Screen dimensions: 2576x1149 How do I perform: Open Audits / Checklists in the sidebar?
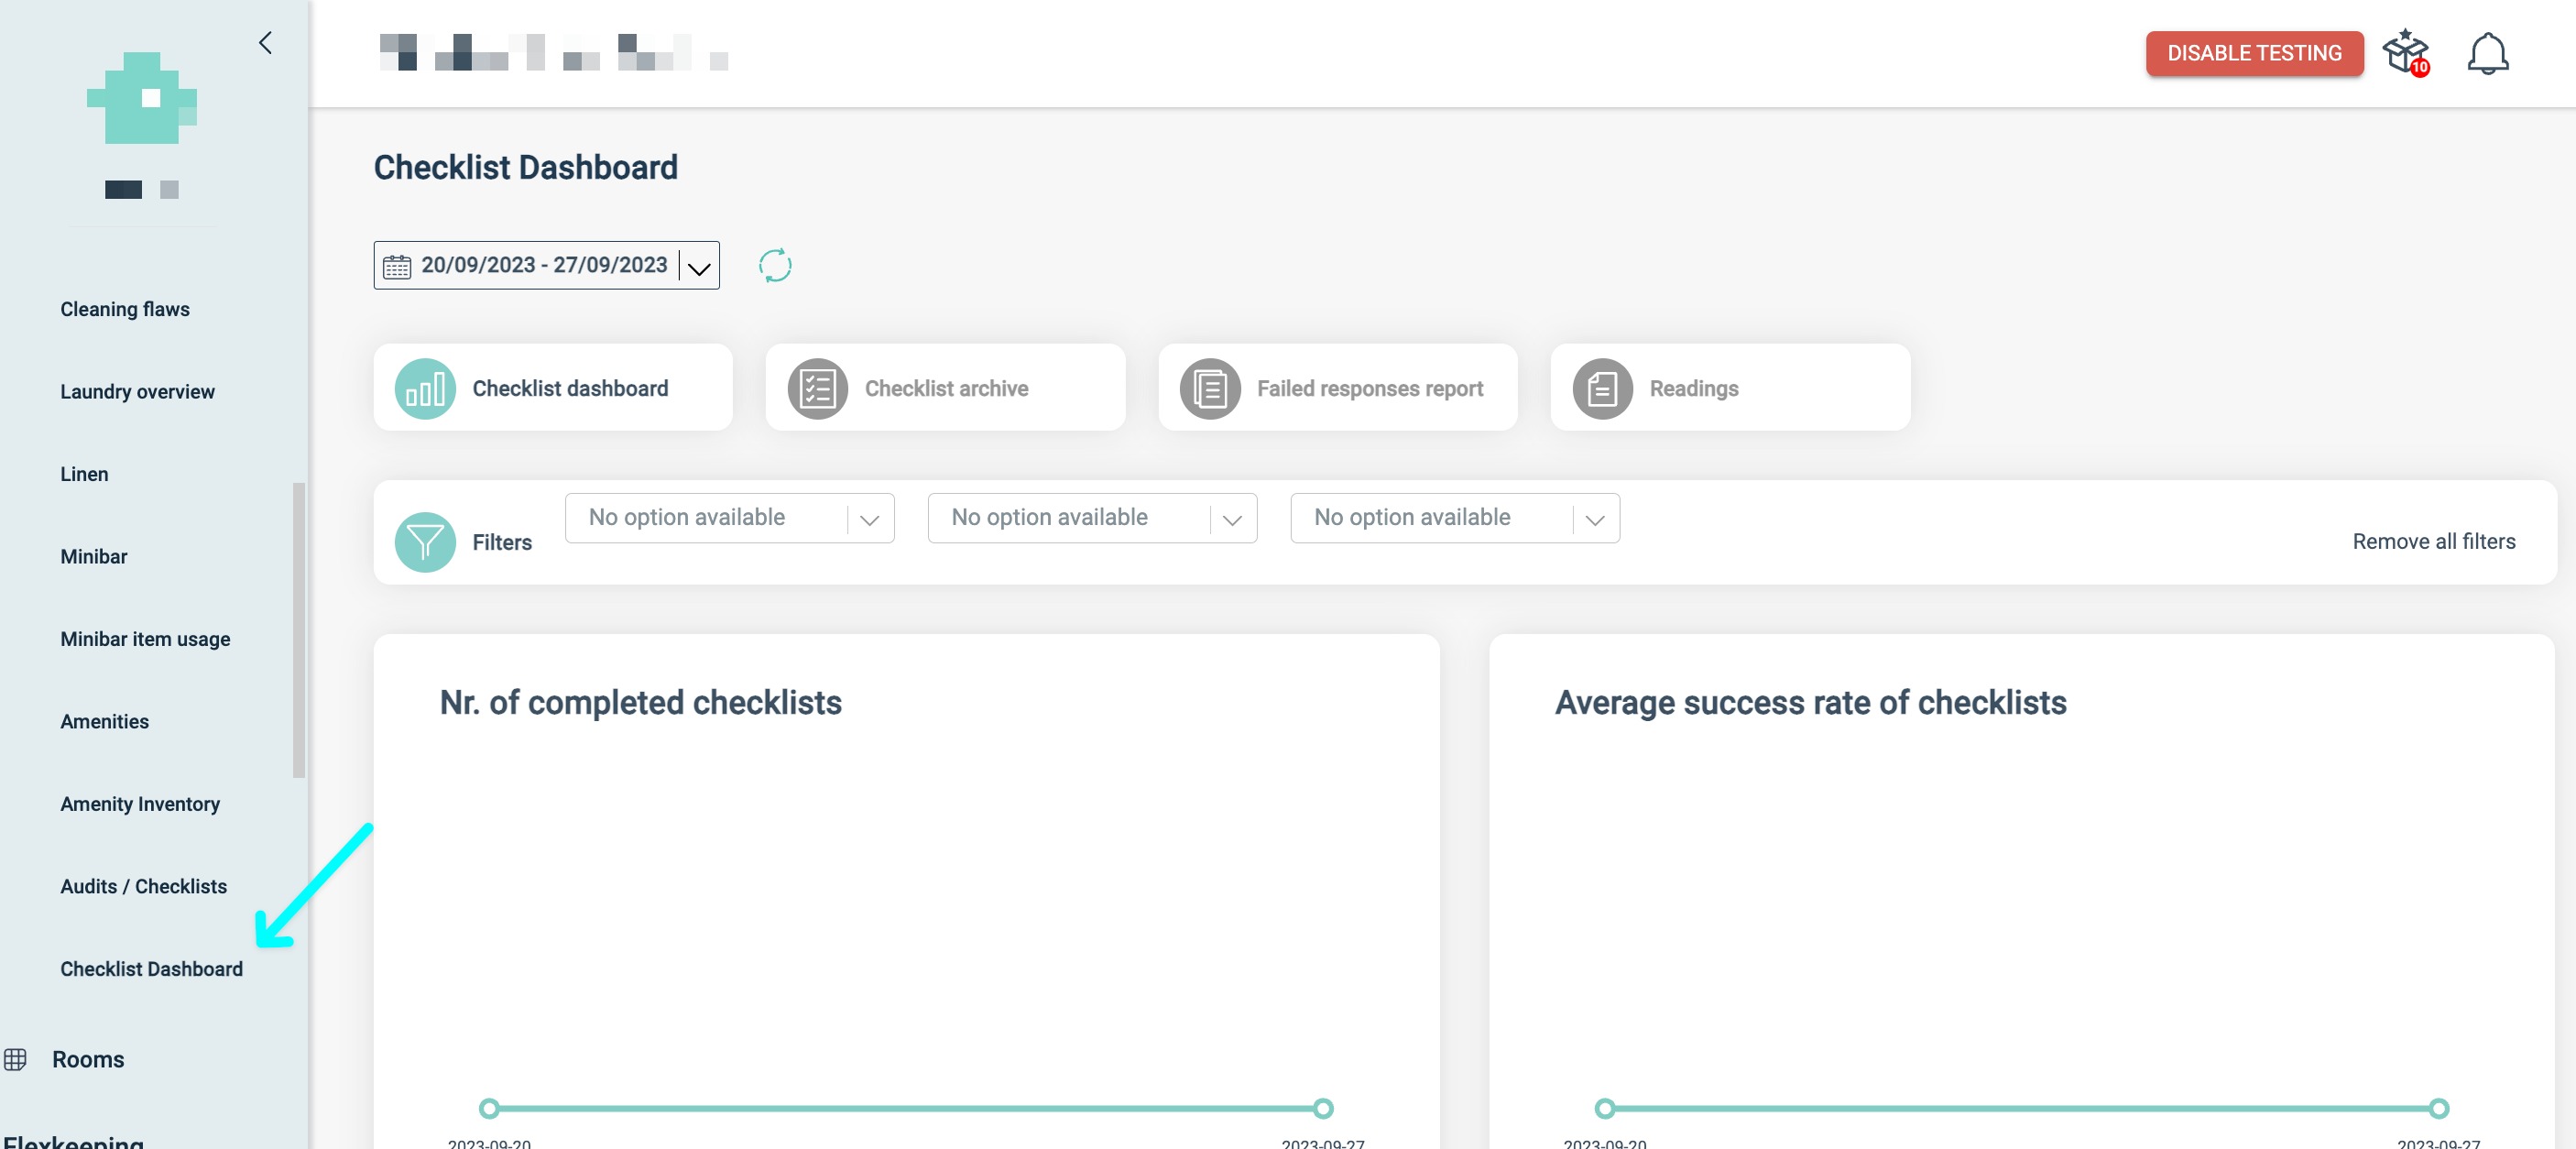pyautogui.click(x=143, y=886)
